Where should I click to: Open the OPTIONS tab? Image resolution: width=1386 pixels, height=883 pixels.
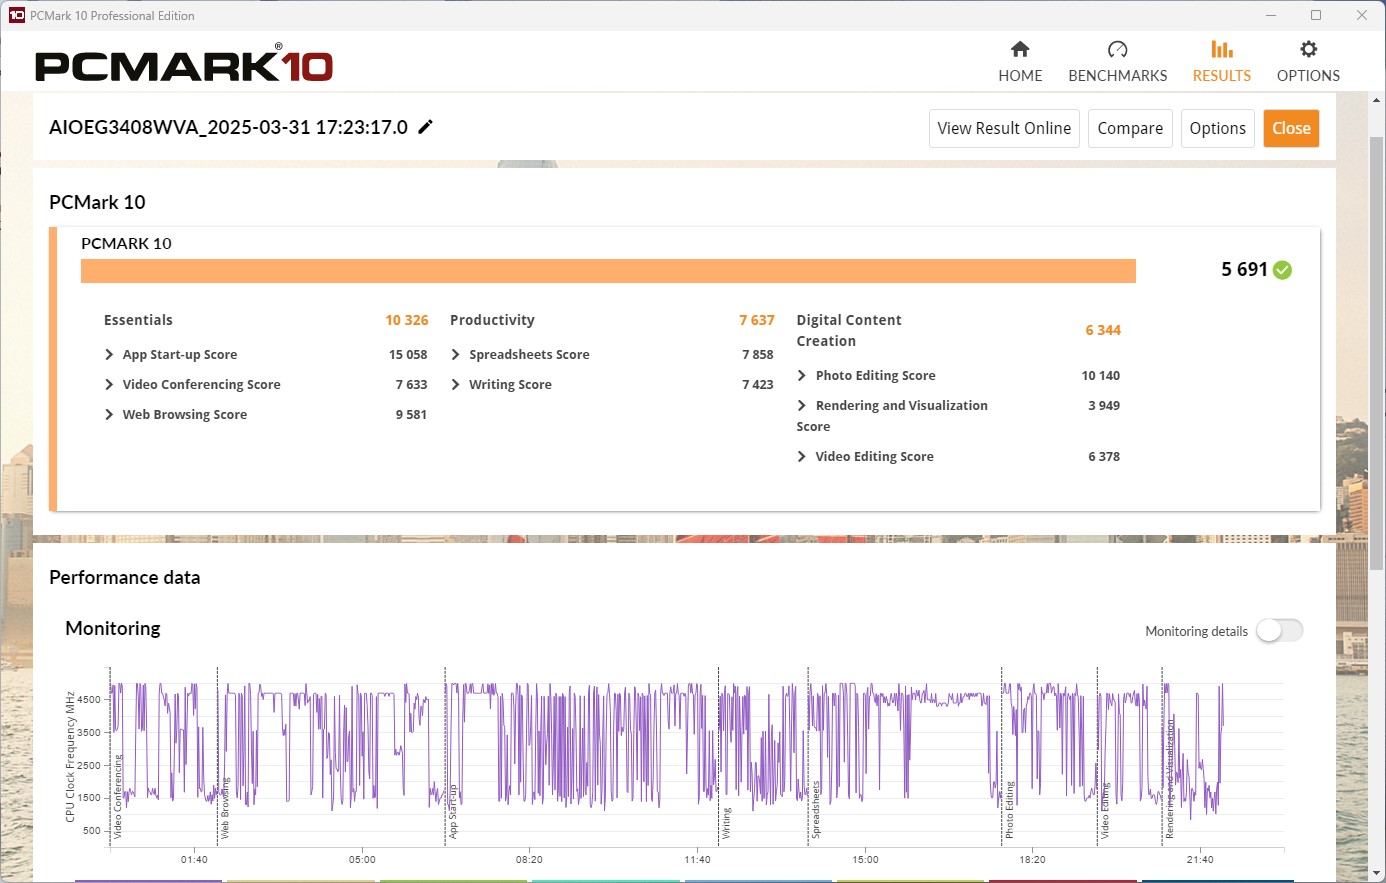click(x=1308, y=61)
